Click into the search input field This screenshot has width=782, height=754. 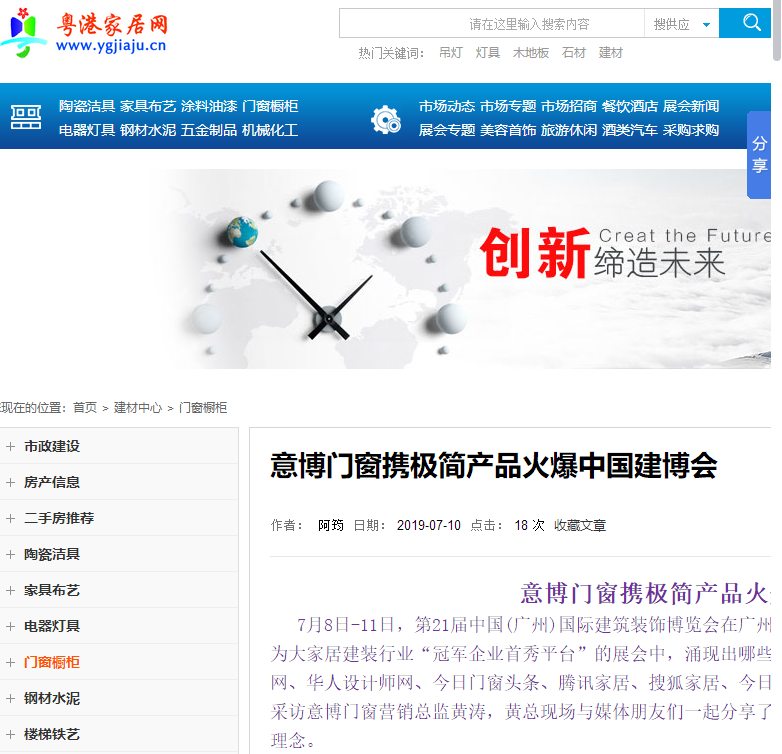coord(492,24)
